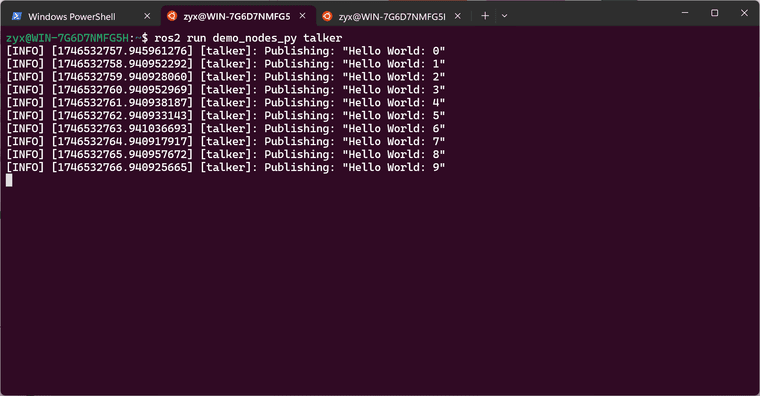The height and width of the screenshot is (396, 760).
Task: Click the timestamp 1746532766.940925665
Action: pyautogui.click(x=122, y=167)
